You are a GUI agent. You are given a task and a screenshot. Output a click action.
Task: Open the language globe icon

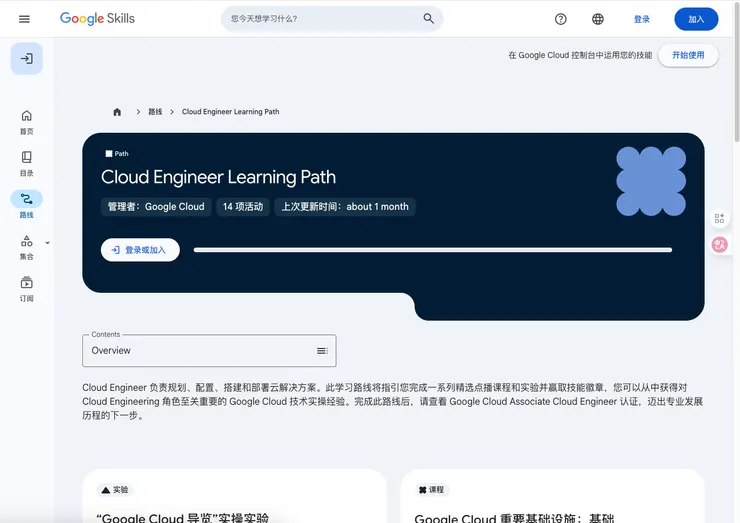[597, 19]
